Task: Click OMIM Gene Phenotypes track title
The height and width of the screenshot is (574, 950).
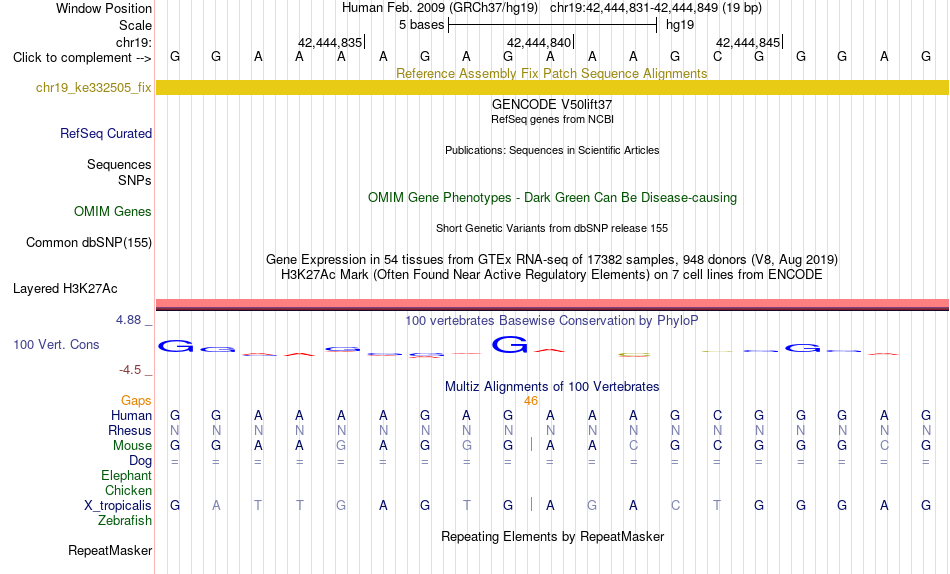Action: click(x=552, y=198)
